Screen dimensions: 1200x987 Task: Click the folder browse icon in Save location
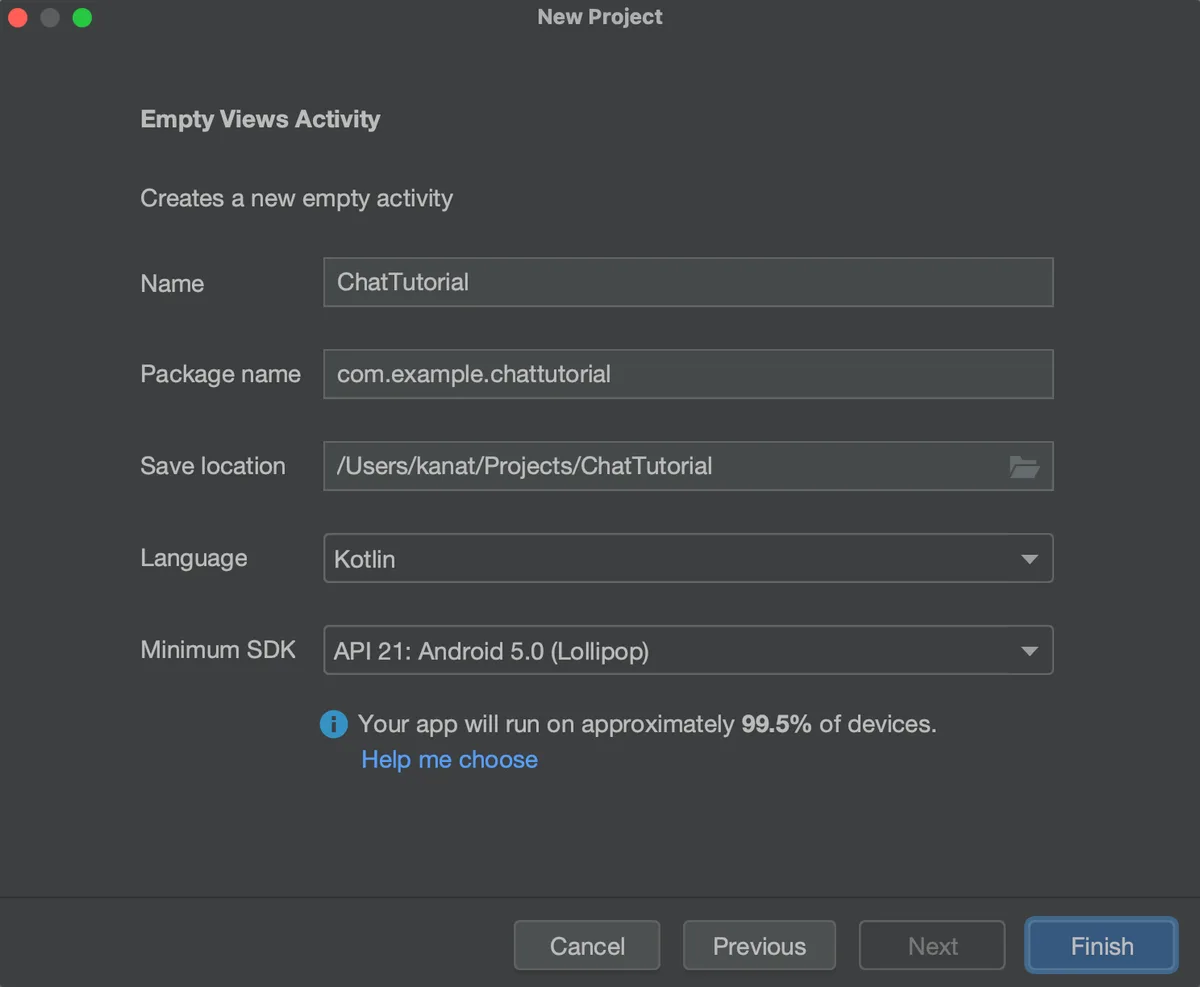(x=1024, y=466)
